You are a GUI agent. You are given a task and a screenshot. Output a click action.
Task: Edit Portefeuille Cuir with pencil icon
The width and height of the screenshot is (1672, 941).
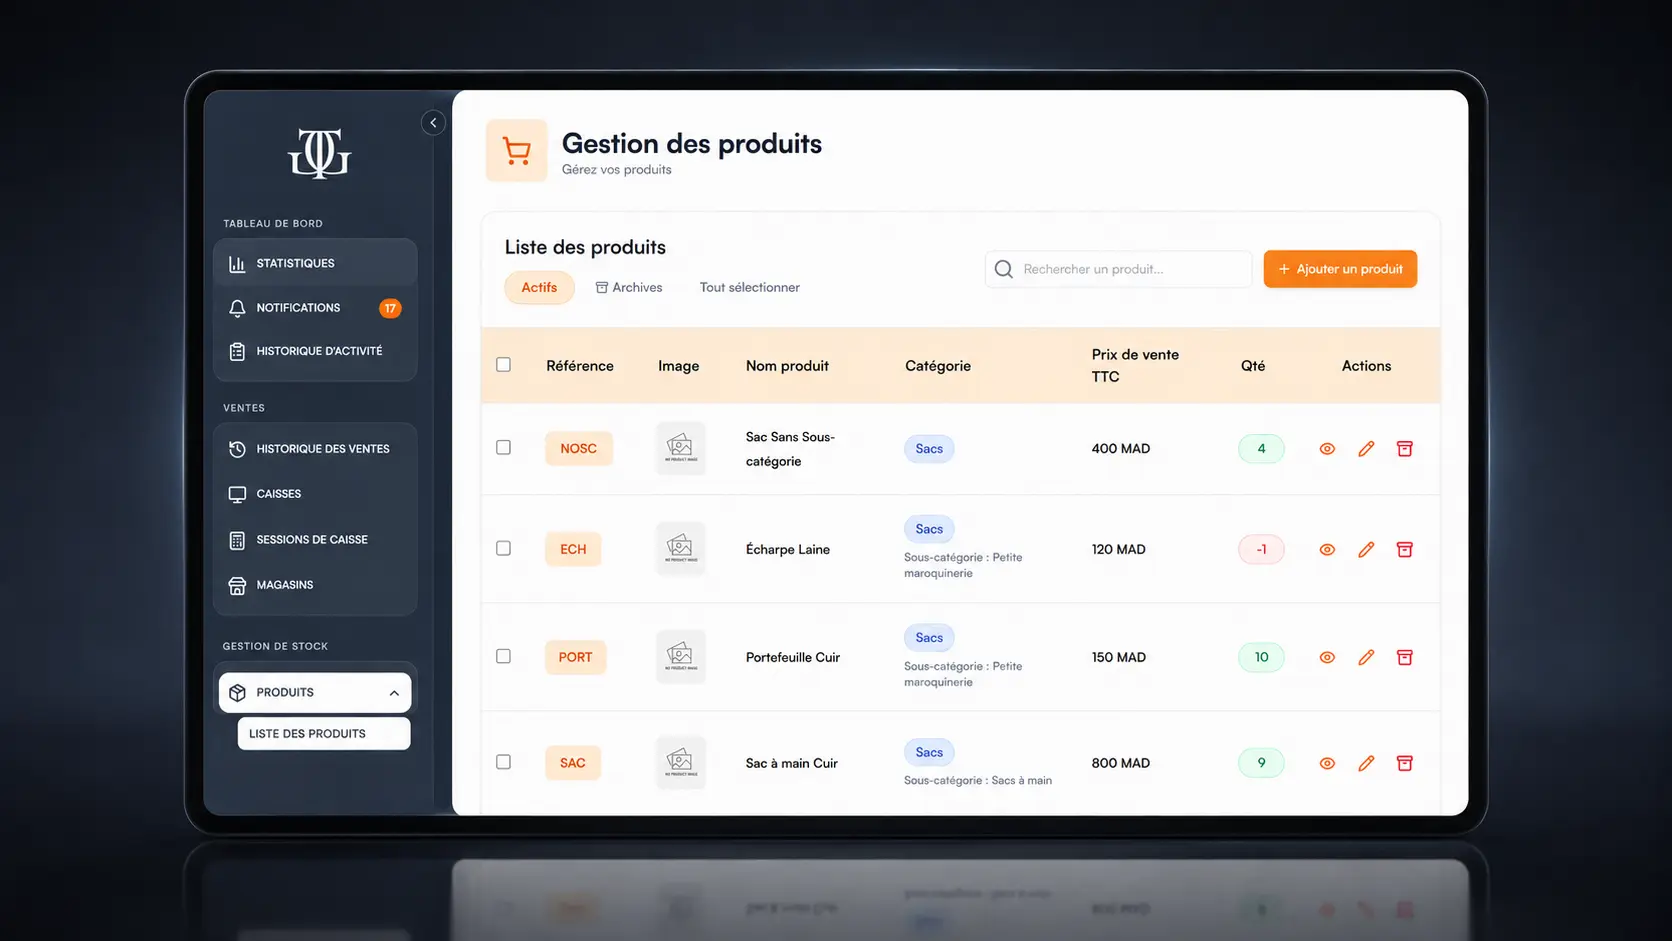coord(1366,658)
